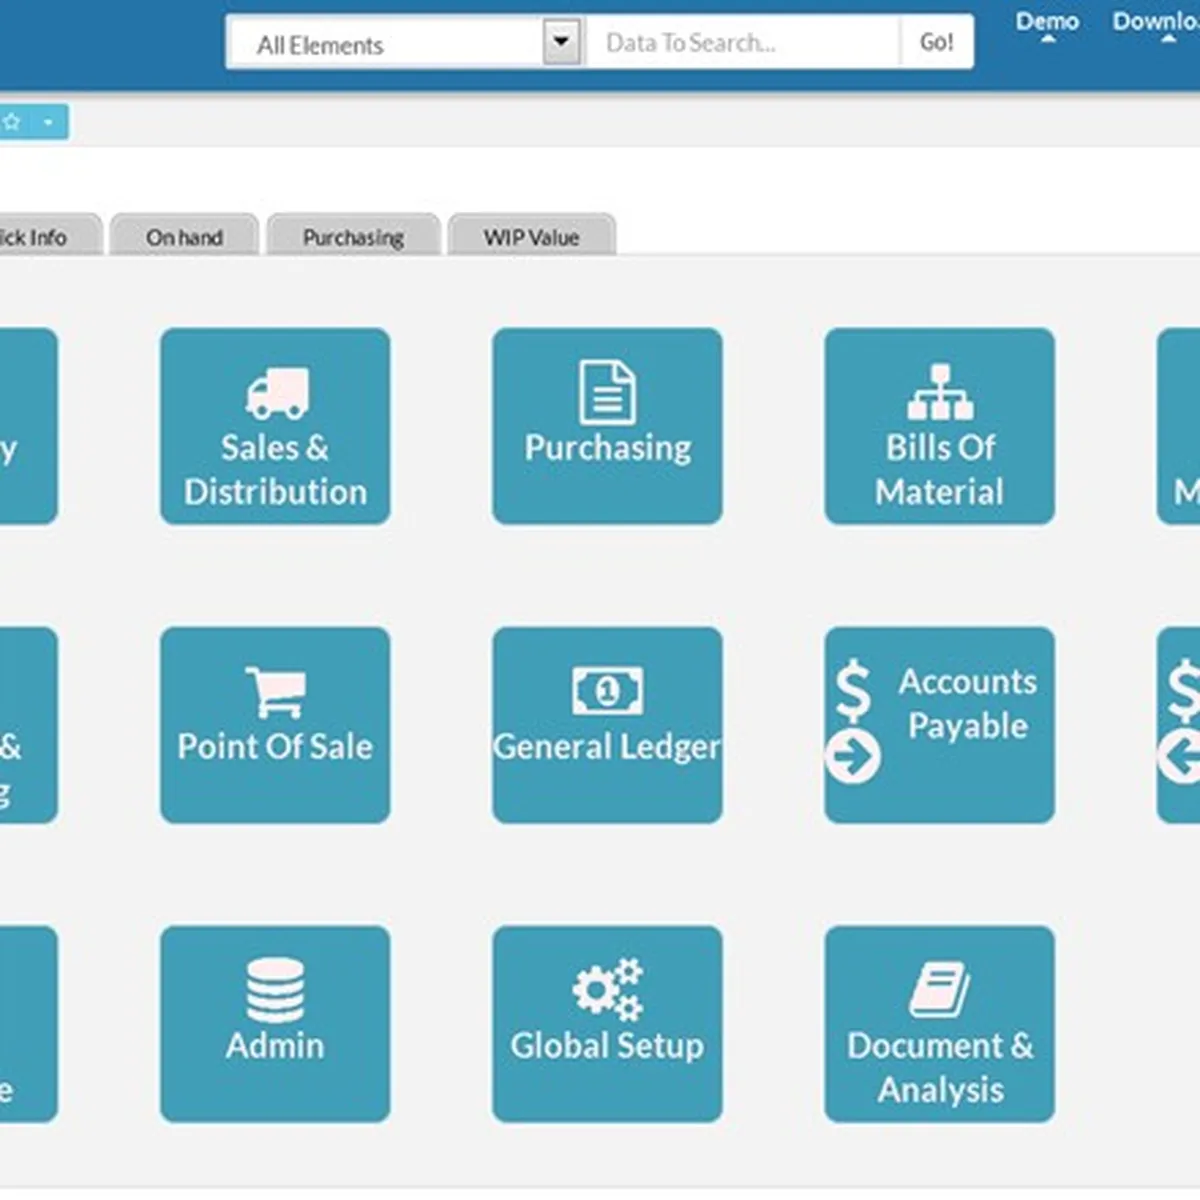Switch to the WIP Value tab

click(x=532, y=236)
